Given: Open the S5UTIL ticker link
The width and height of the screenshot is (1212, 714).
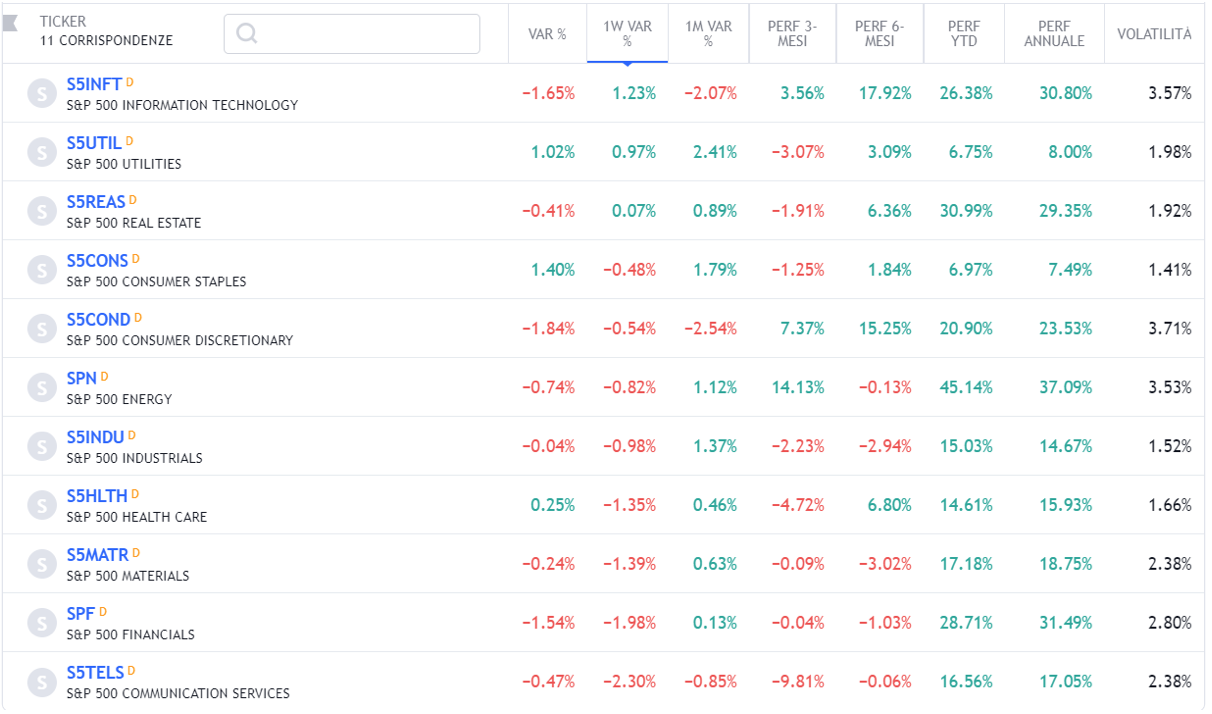Looking at the screenshot, I should tap(94, 143).
